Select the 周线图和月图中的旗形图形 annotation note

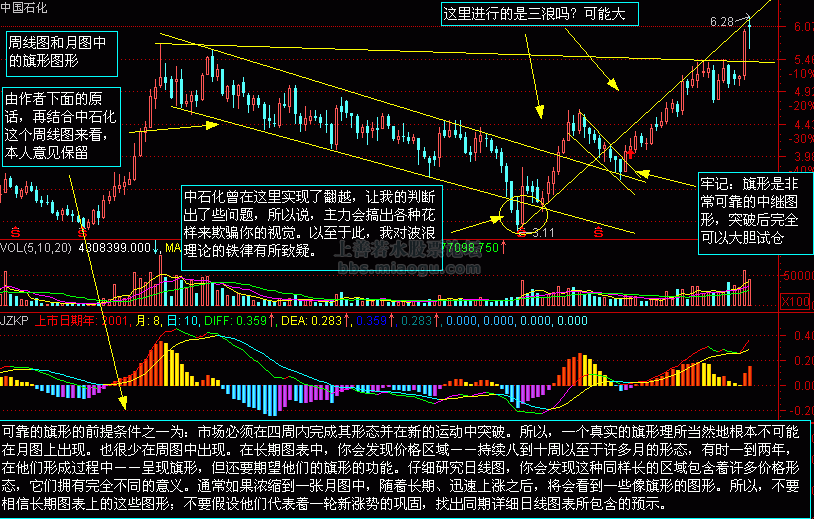[x=63, y=52]
